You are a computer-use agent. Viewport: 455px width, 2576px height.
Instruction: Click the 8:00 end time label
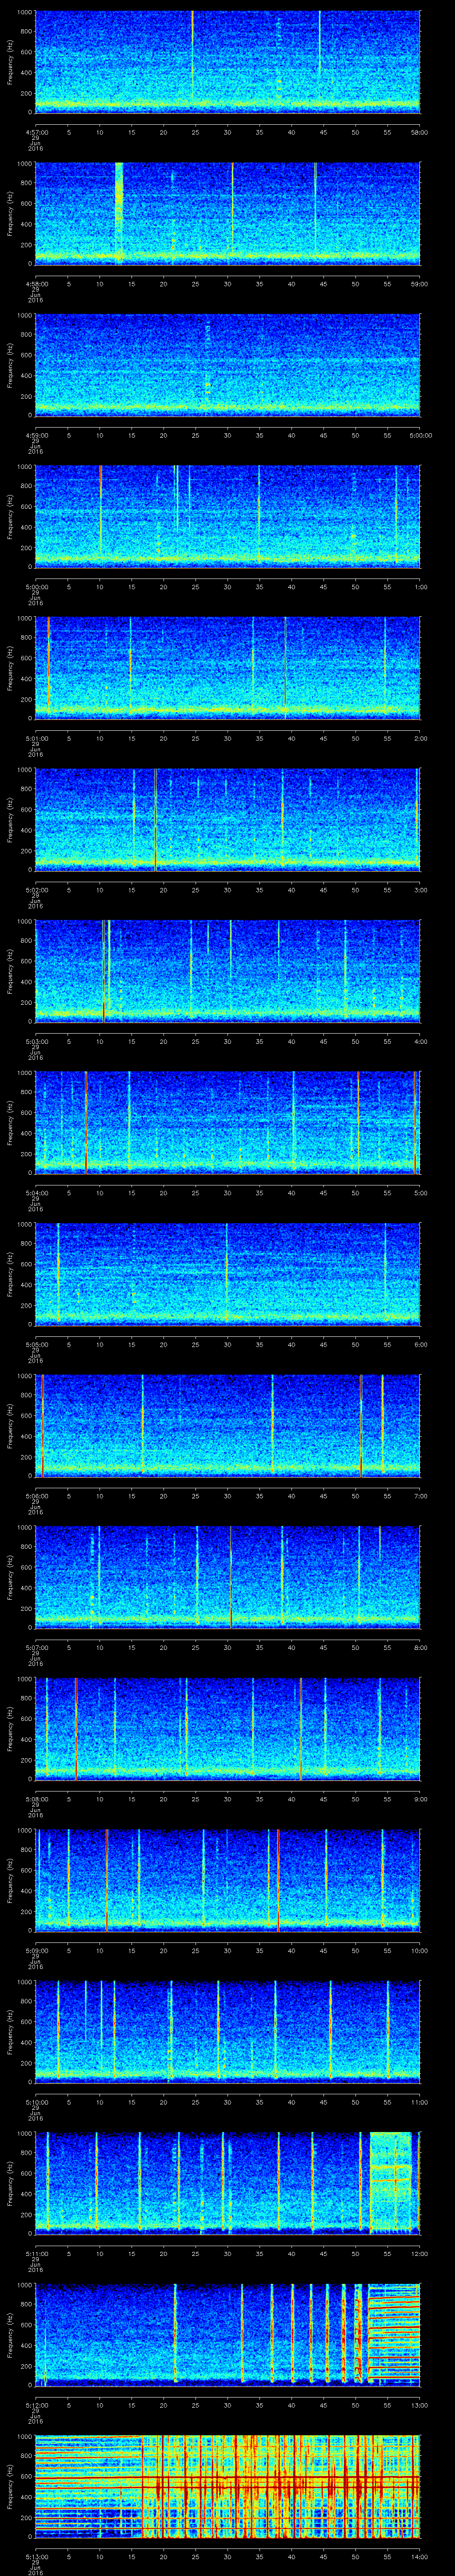(x=420, y=1647)
